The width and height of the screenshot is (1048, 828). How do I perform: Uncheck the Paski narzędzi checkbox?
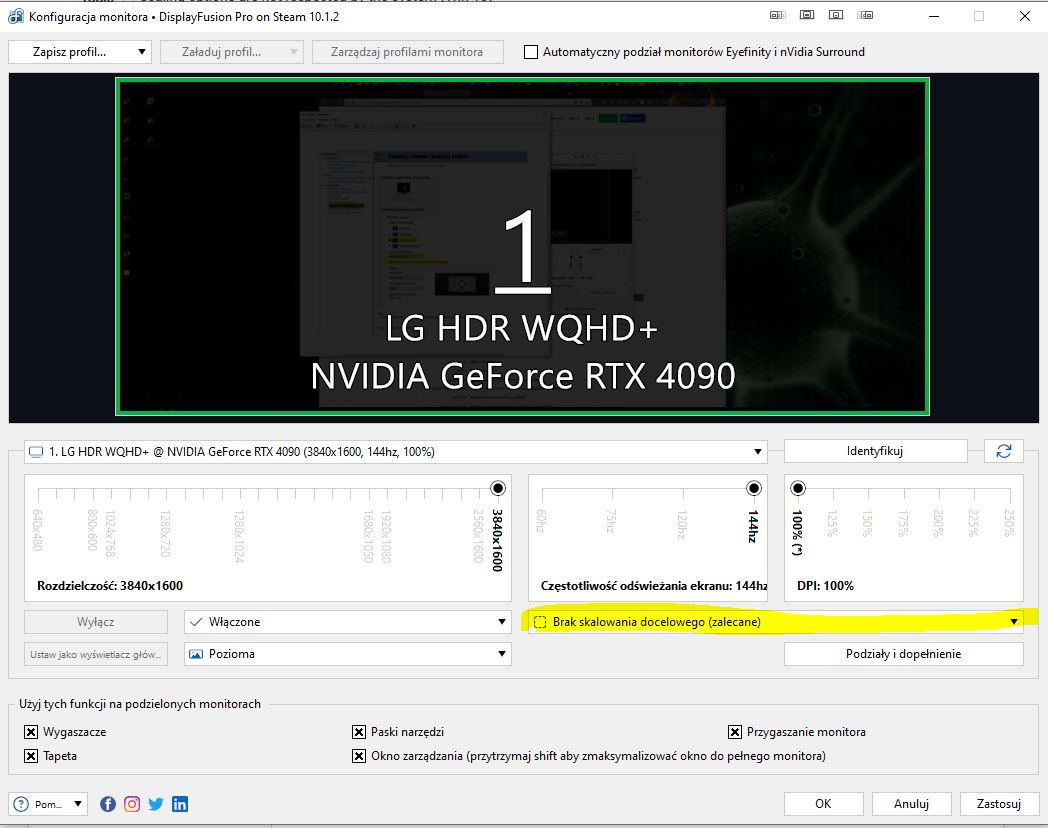click(x=359, y=732)
